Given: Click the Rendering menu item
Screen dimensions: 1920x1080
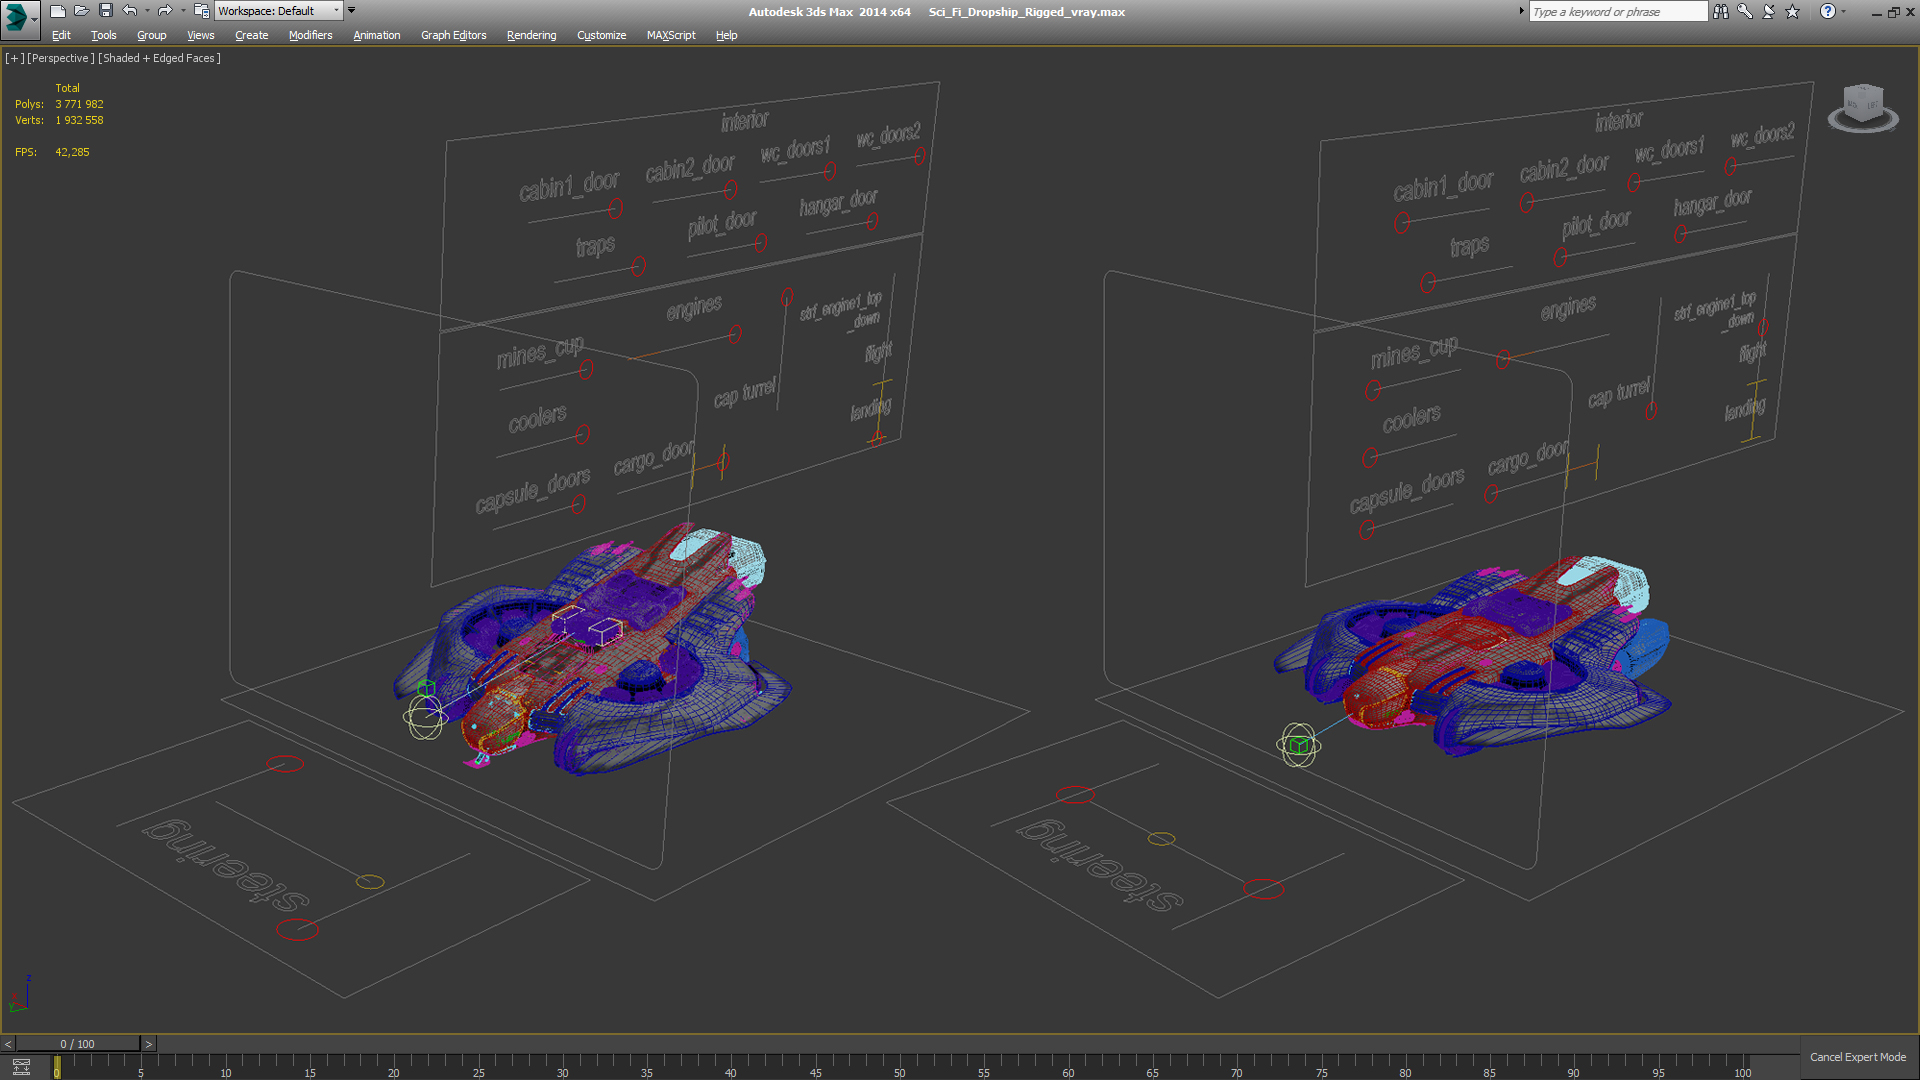Looking at the screenshot, I should [530, 36].
